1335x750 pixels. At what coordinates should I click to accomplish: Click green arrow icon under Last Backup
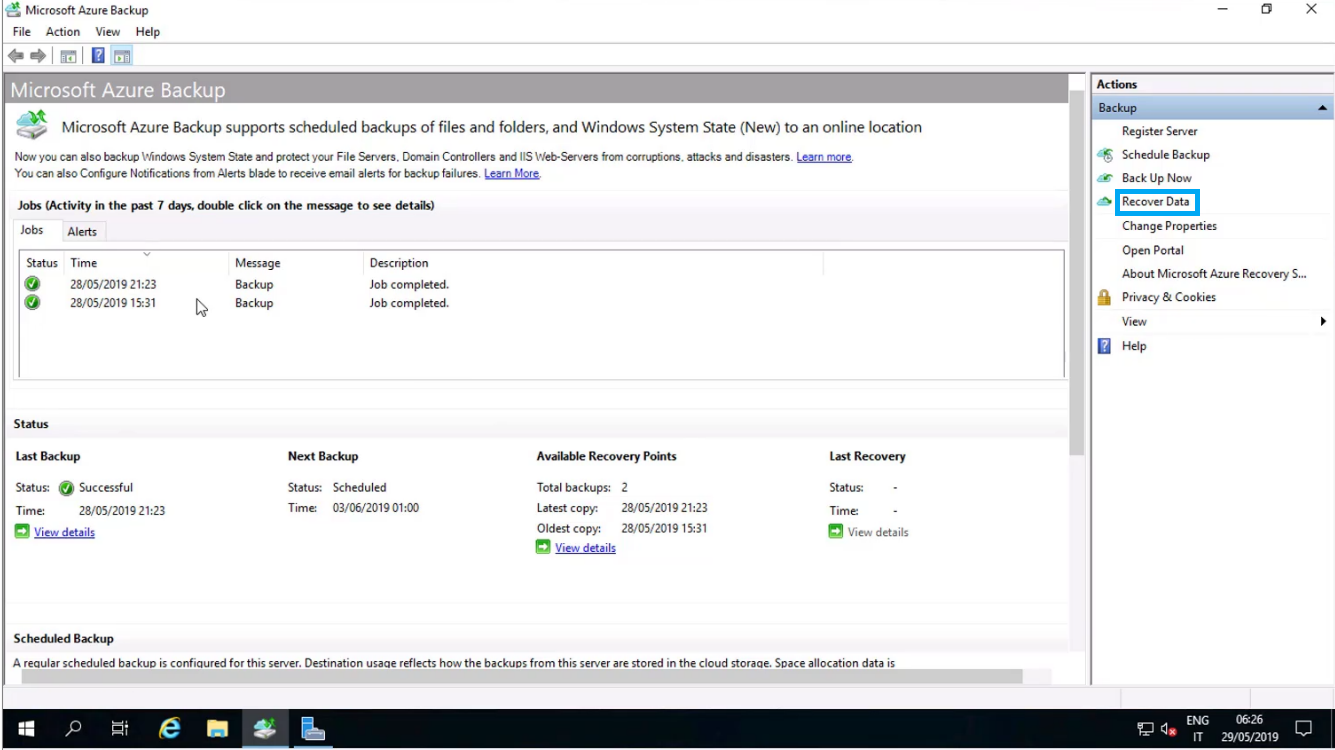coord(22,532)
